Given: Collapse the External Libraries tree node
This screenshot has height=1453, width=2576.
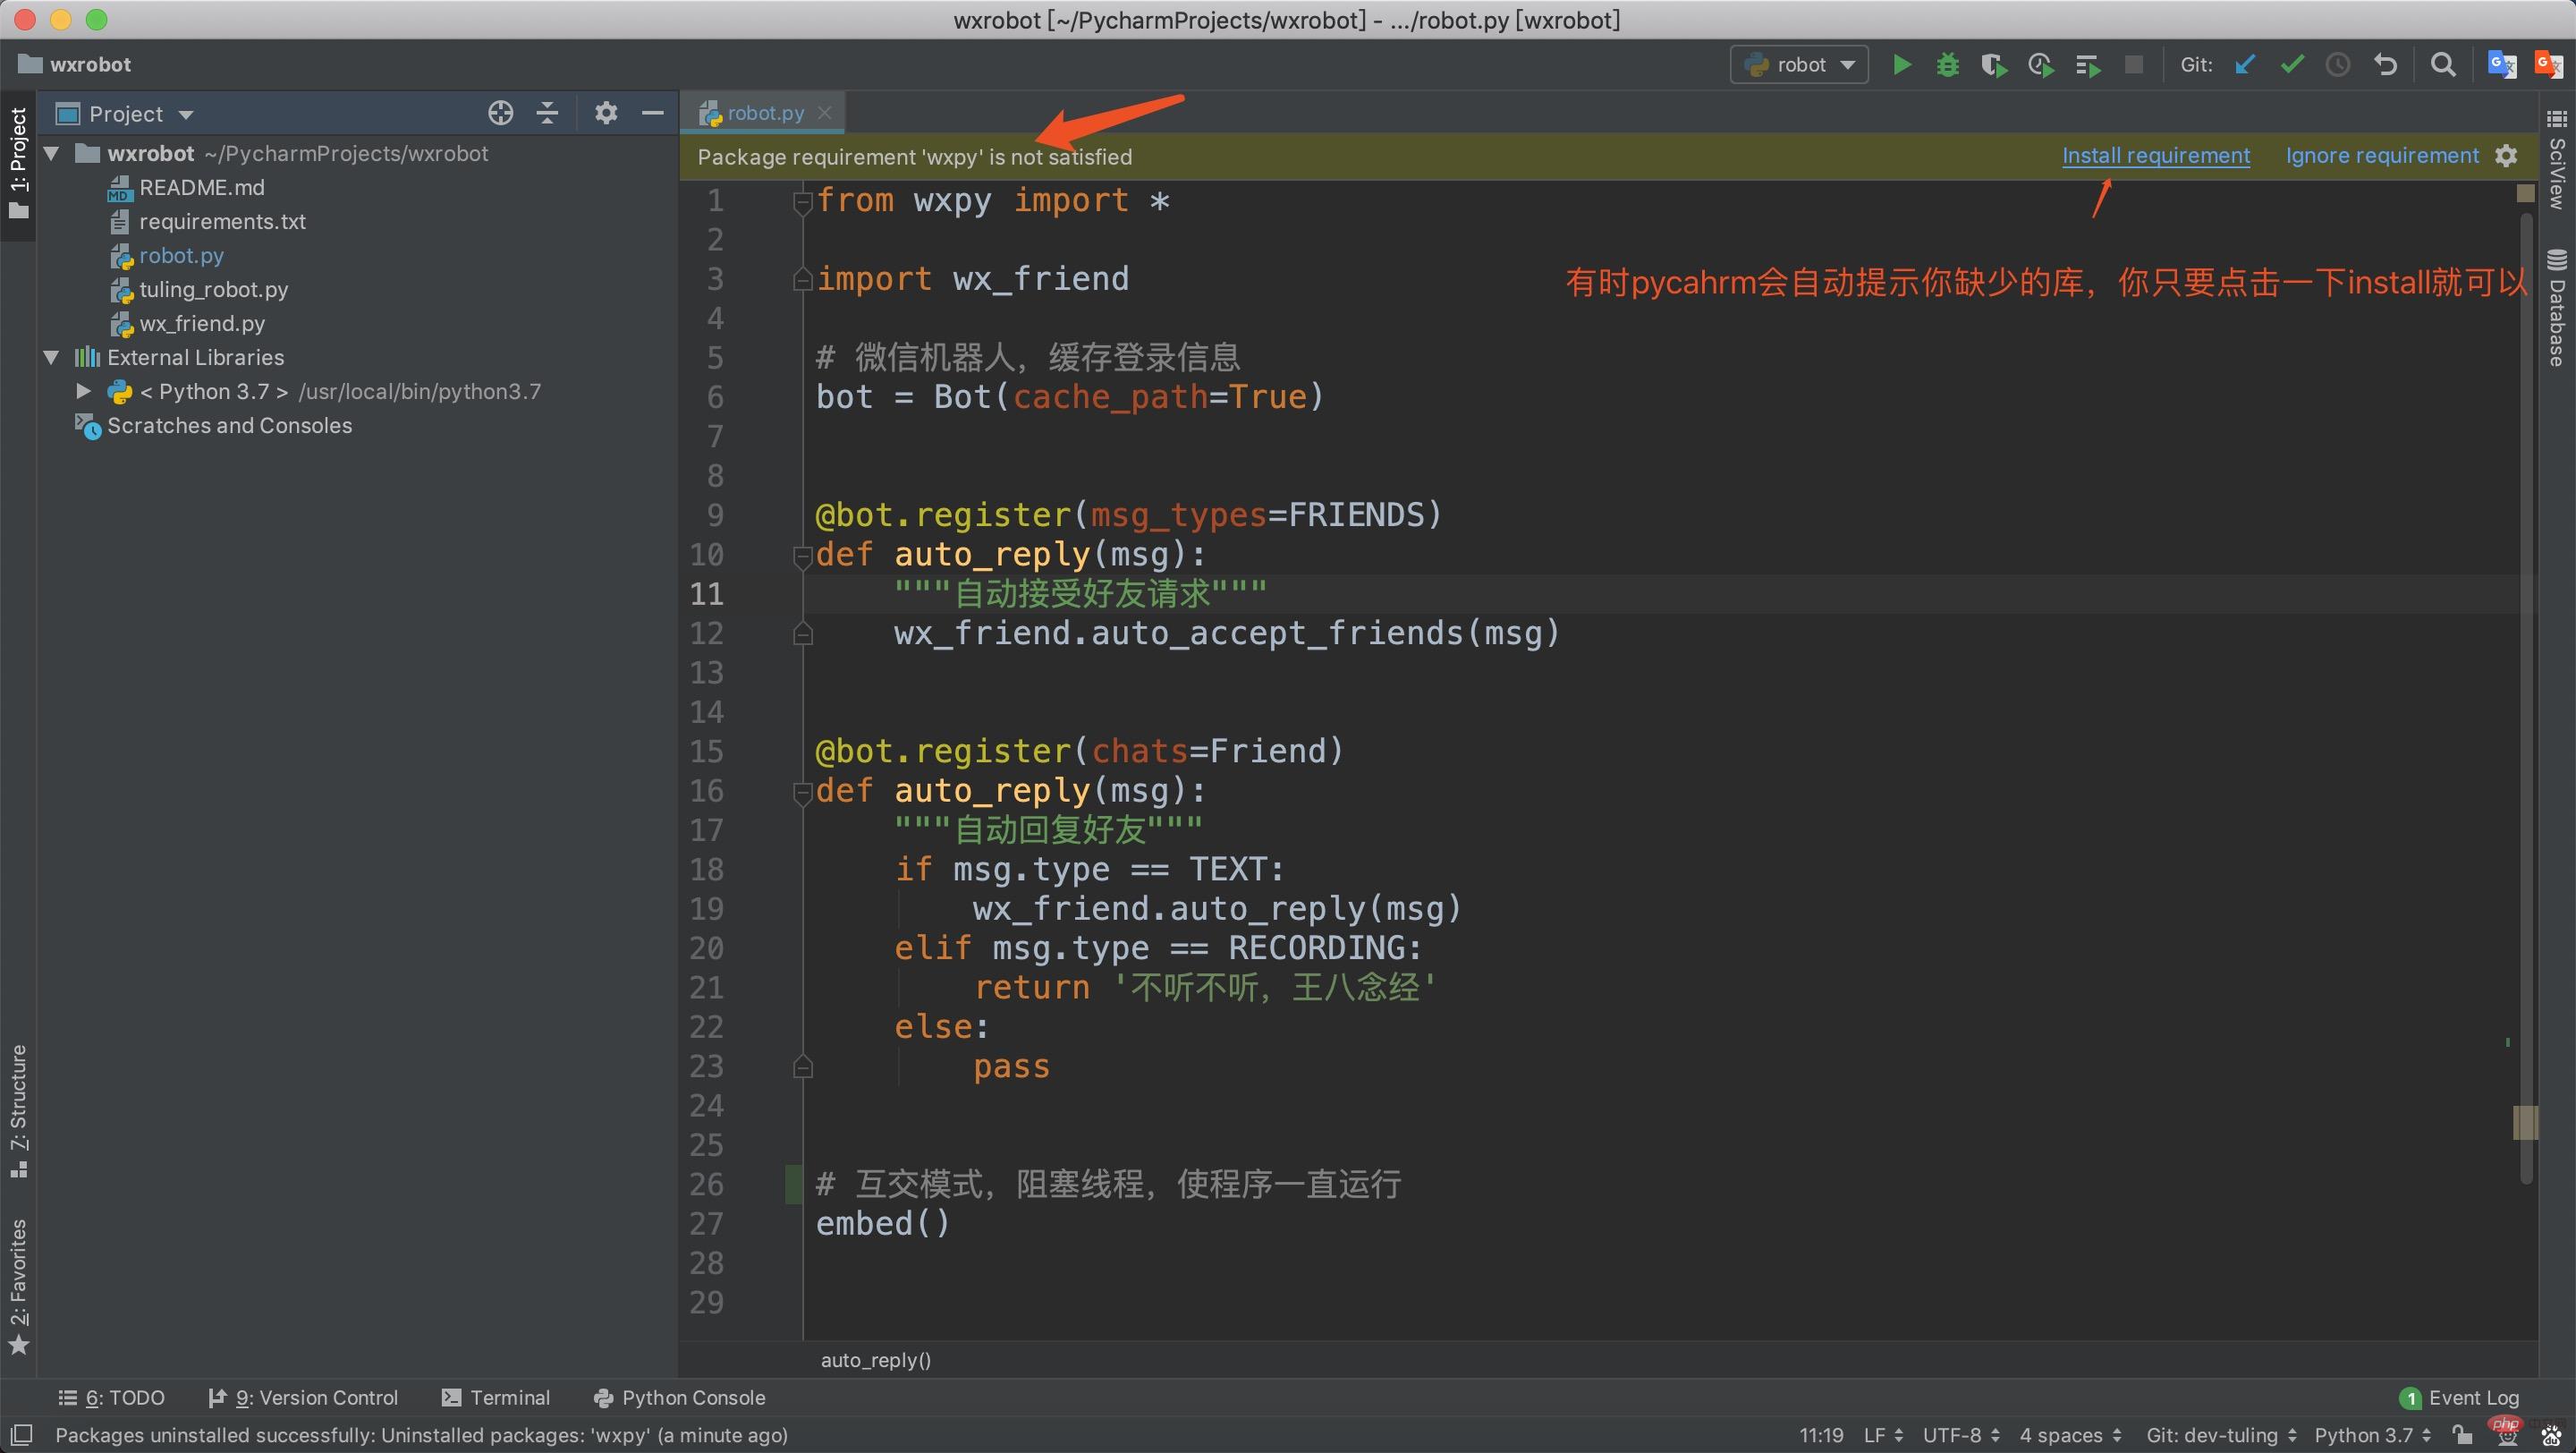Looking at the screenshot, I should point(52,357).
